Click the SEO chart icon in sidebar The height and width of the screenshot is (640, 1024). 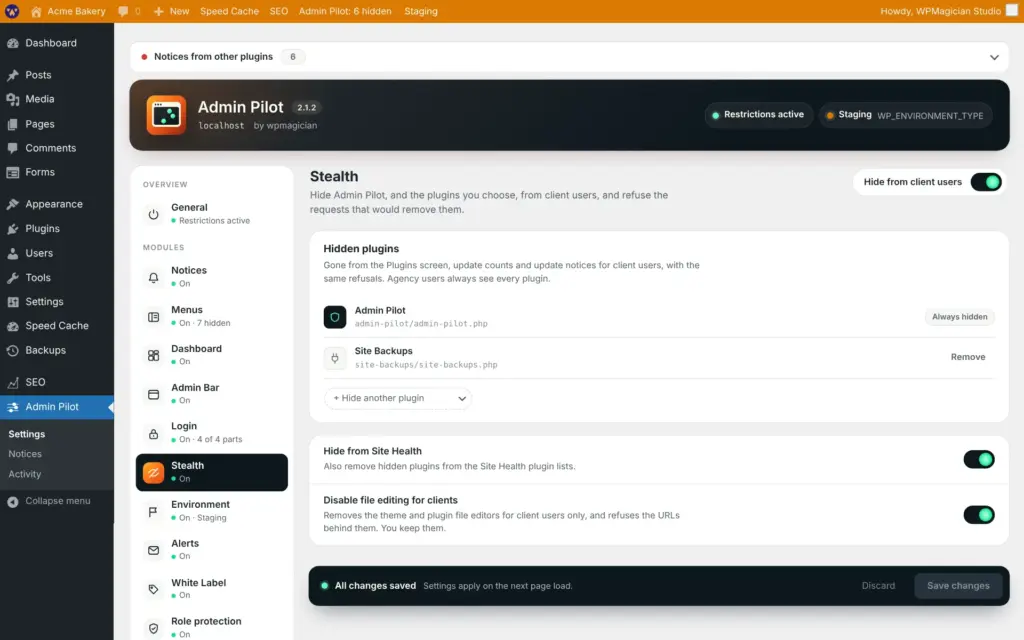pos(13,383)
